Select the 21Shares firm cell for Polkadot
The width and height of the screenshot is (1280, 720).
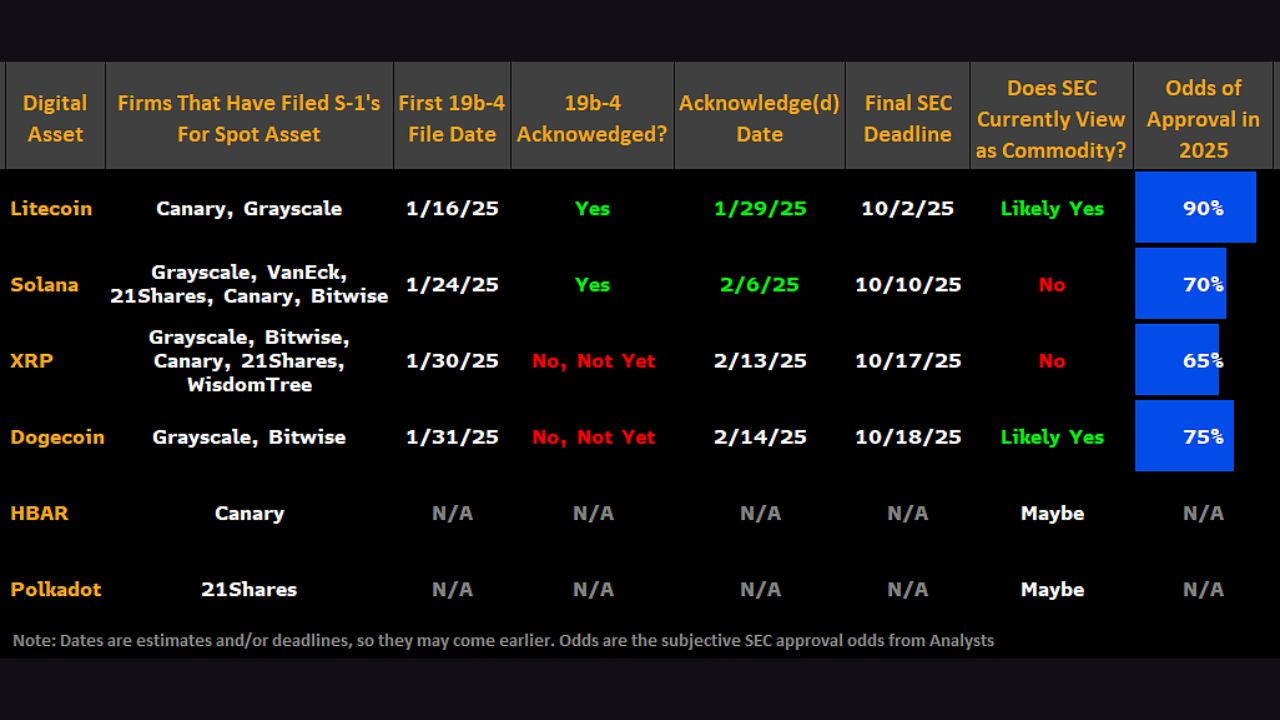pos(249,589)
